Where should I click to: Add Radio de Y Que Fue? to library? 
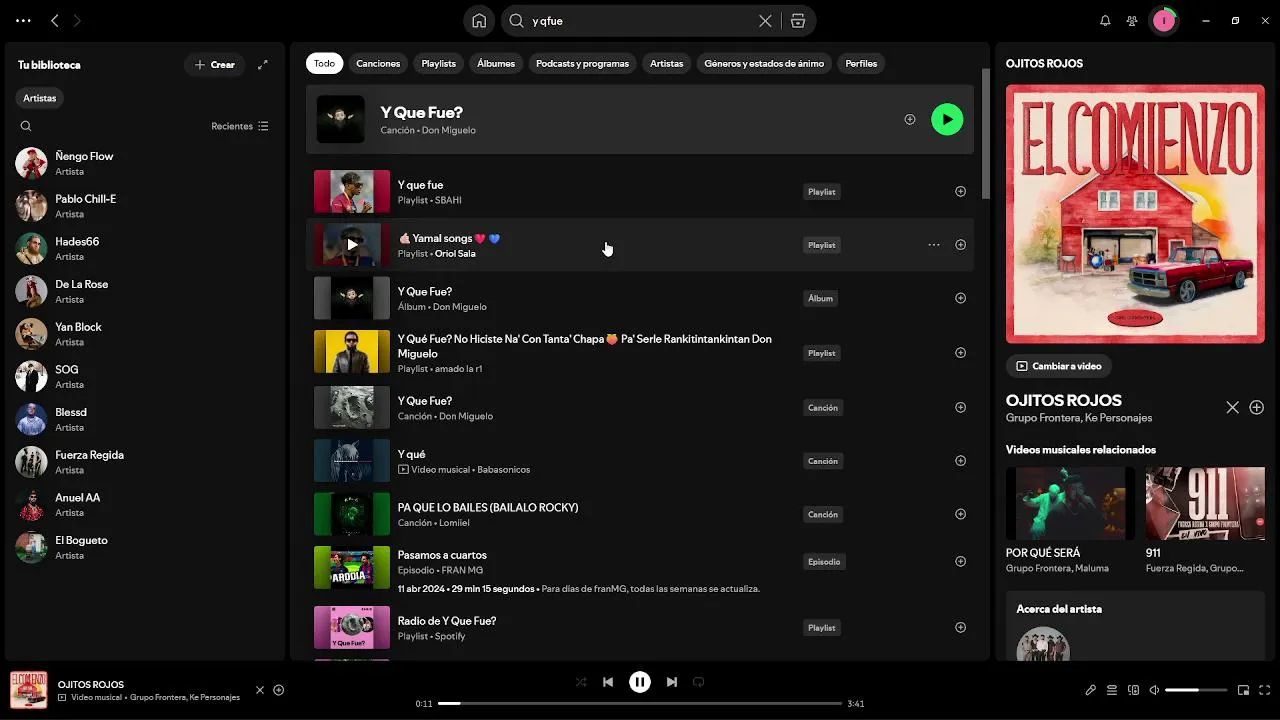point(960,627)
